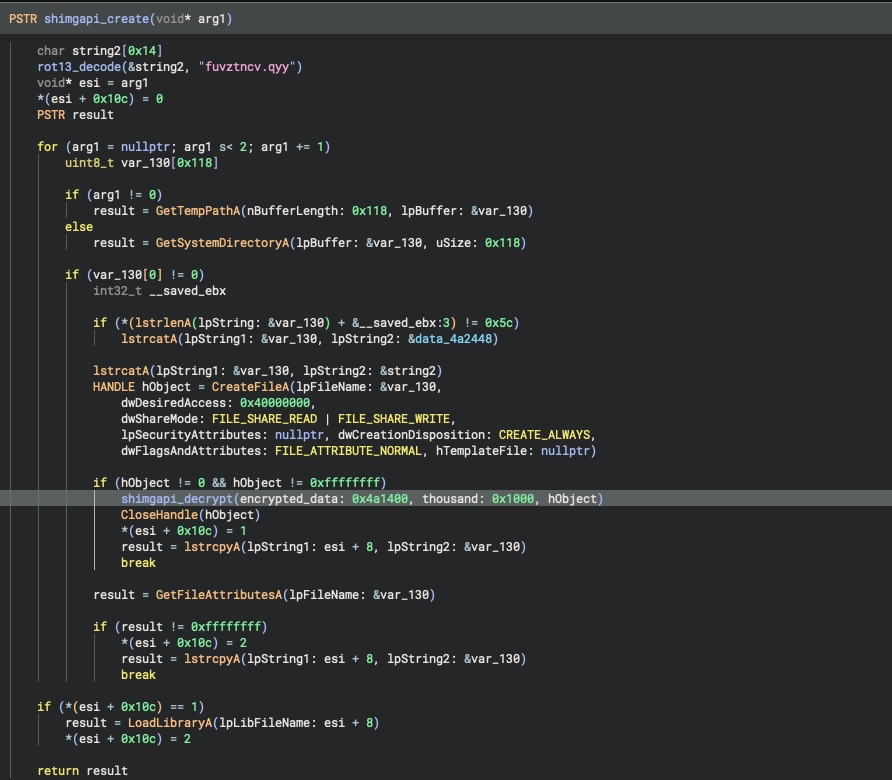This screenshot has width=892, height=780.
Task: Select the 0x4a1400 encrypted data address
Action: [x=380, y=498]
